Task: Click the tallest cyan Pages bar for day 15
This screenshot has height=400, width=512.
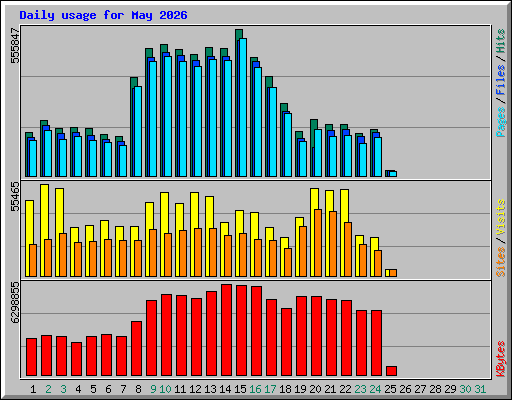Action: (243, 107)
